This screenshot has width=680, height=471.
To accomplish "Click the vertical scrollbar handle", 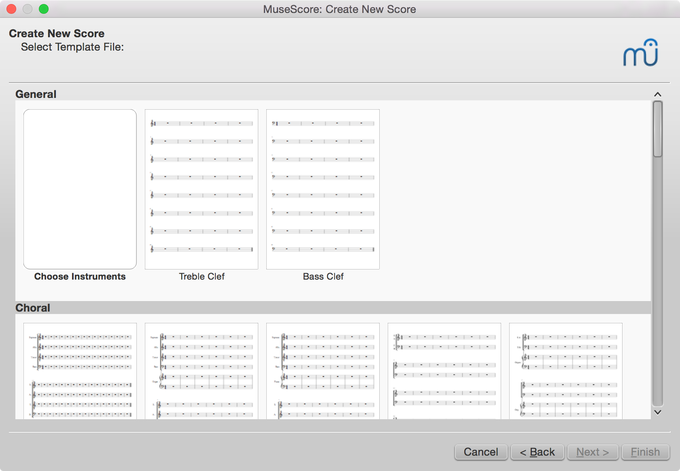I will click(658, 129).
